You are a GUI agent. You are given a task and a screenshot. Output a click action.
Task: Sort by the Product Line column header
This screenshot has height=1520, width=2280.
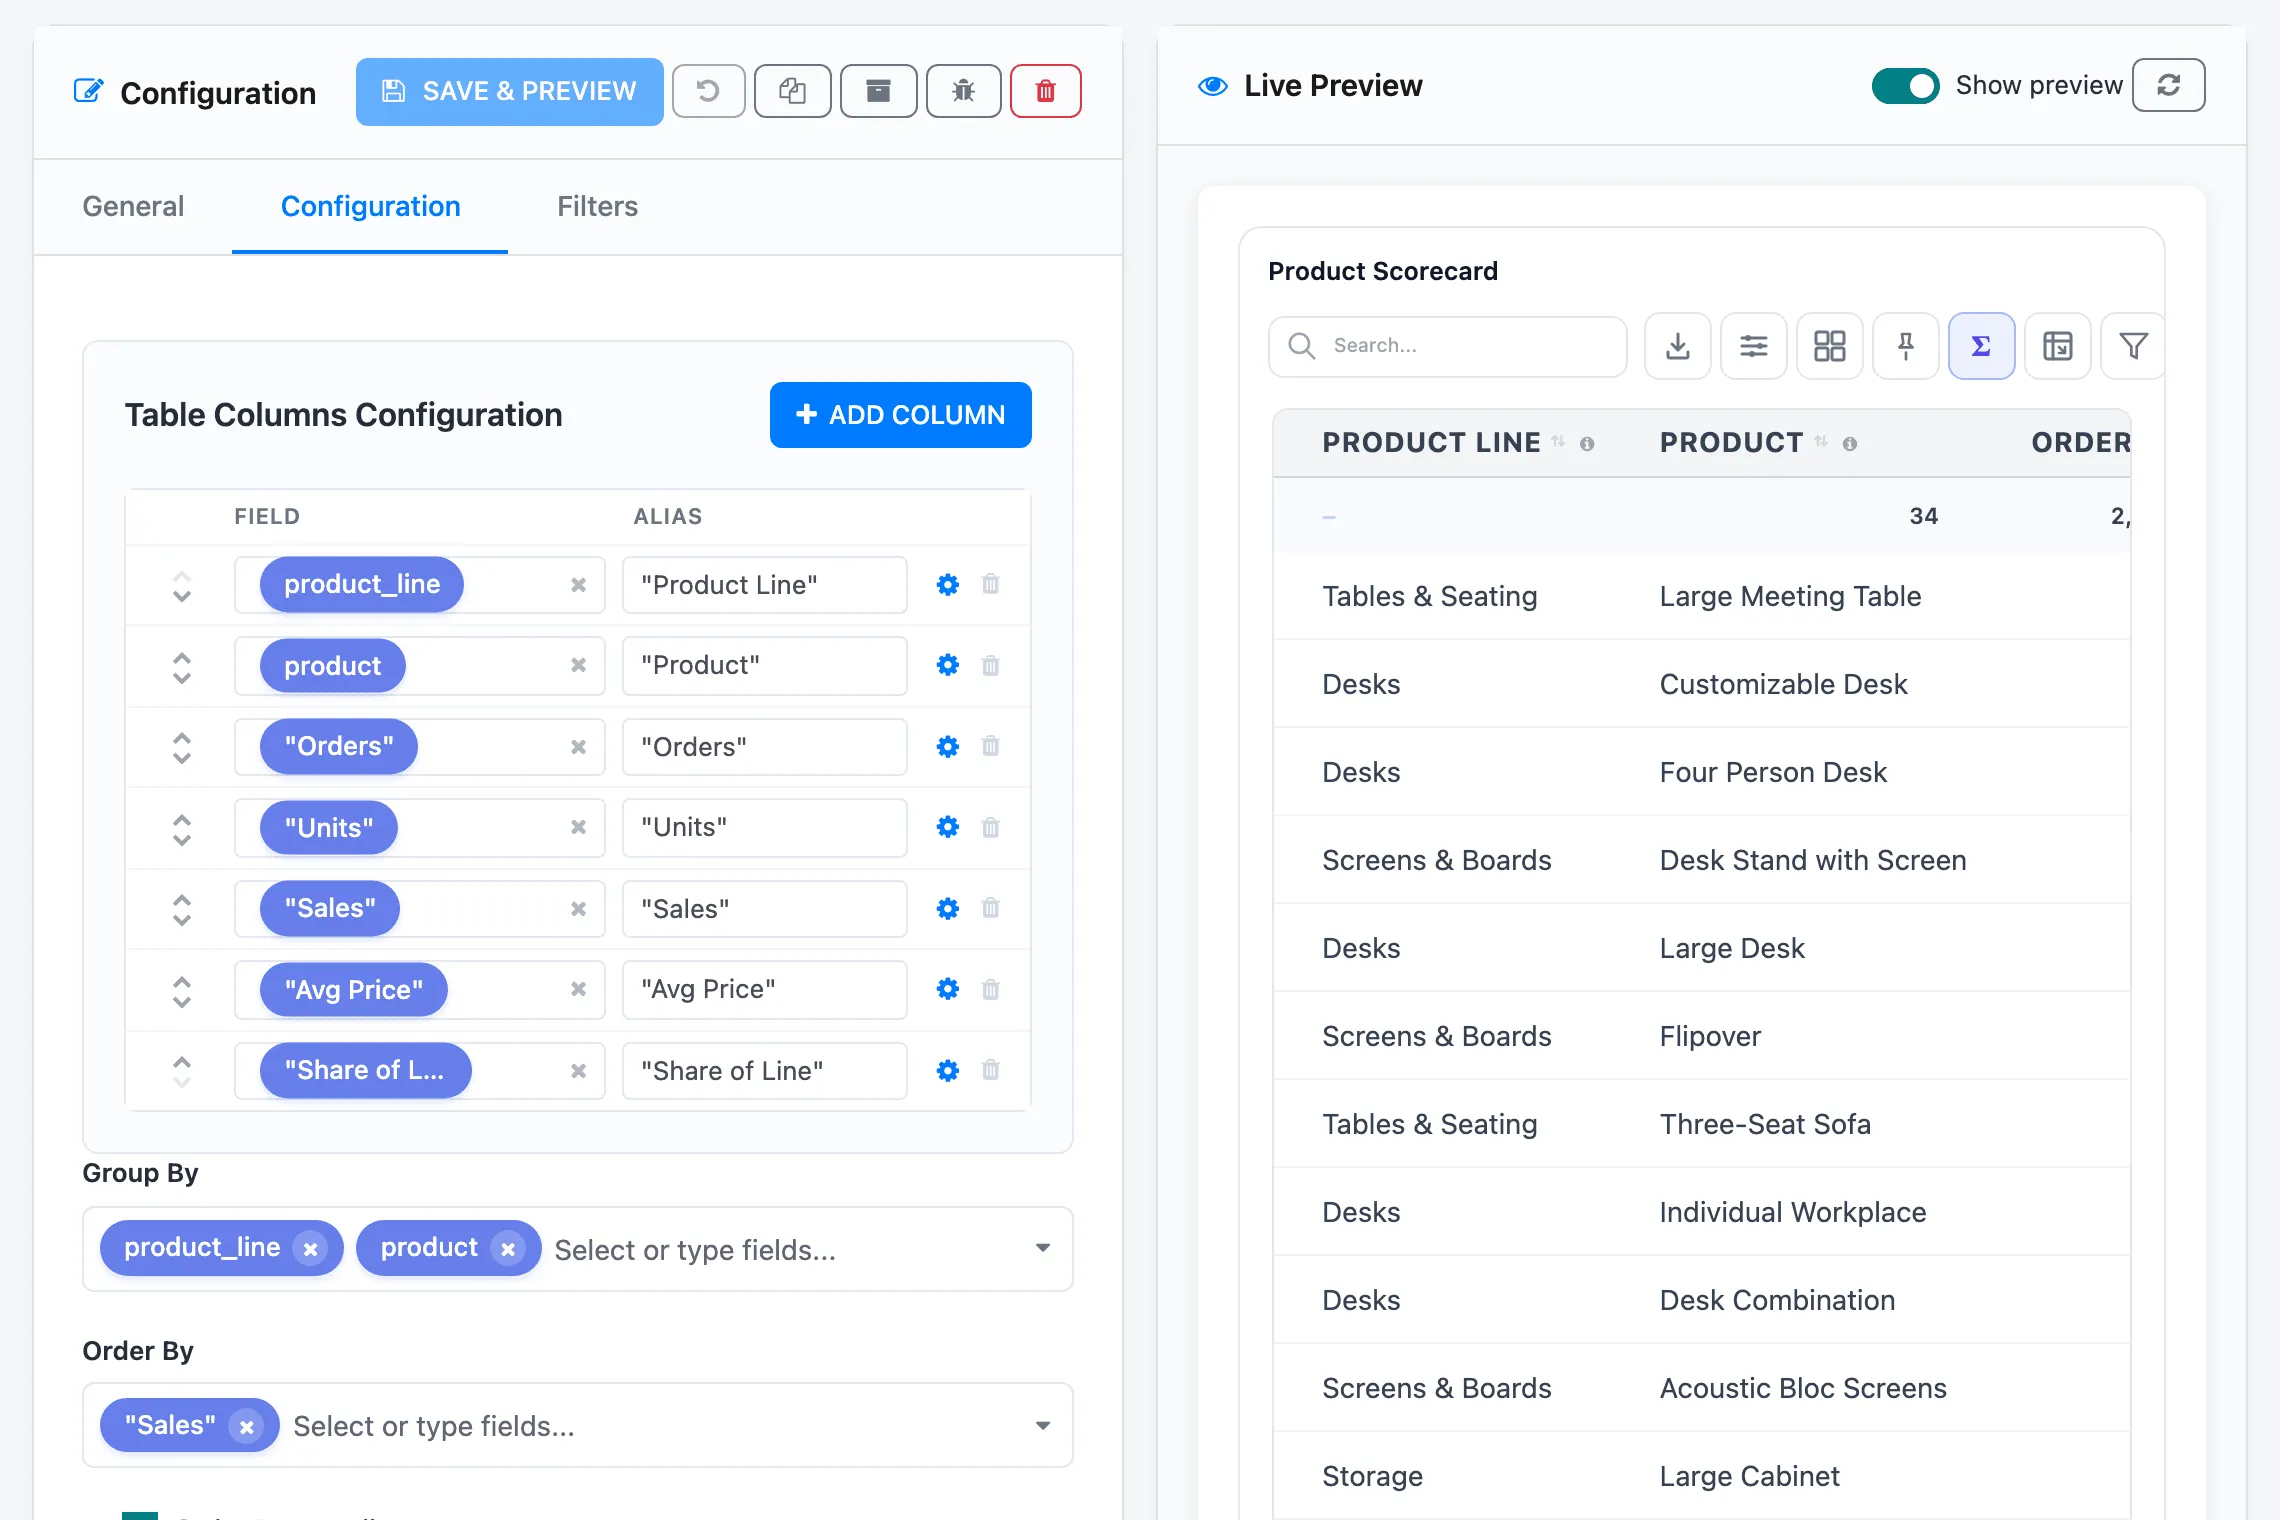[1431, 443]
